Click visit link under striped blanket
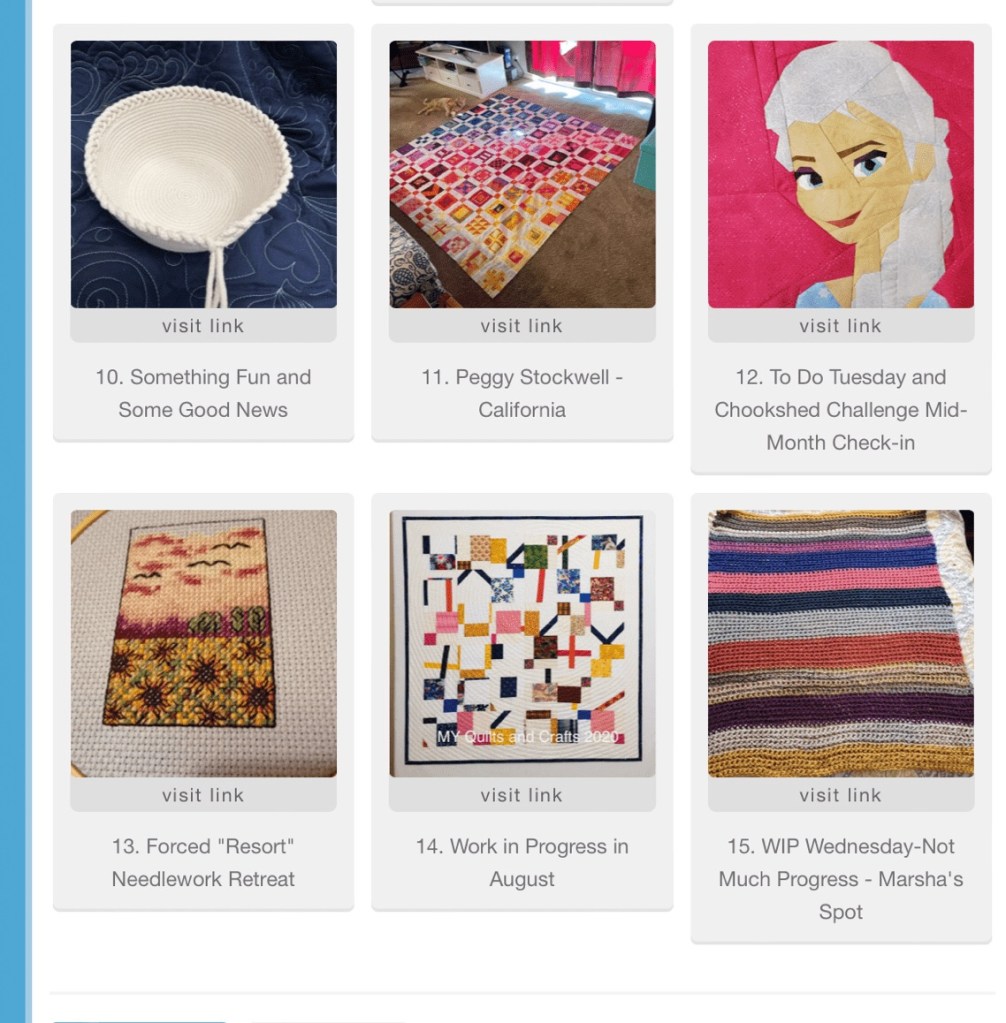 coord(841,795)
